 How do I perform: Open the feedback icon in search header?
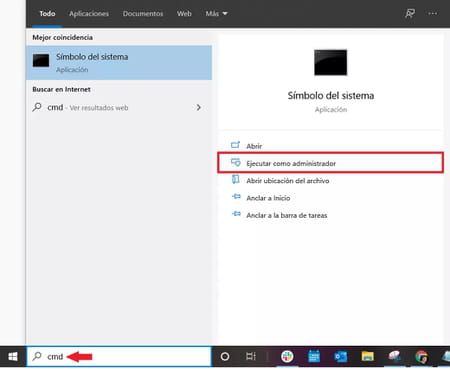click(x=410, y=14)
